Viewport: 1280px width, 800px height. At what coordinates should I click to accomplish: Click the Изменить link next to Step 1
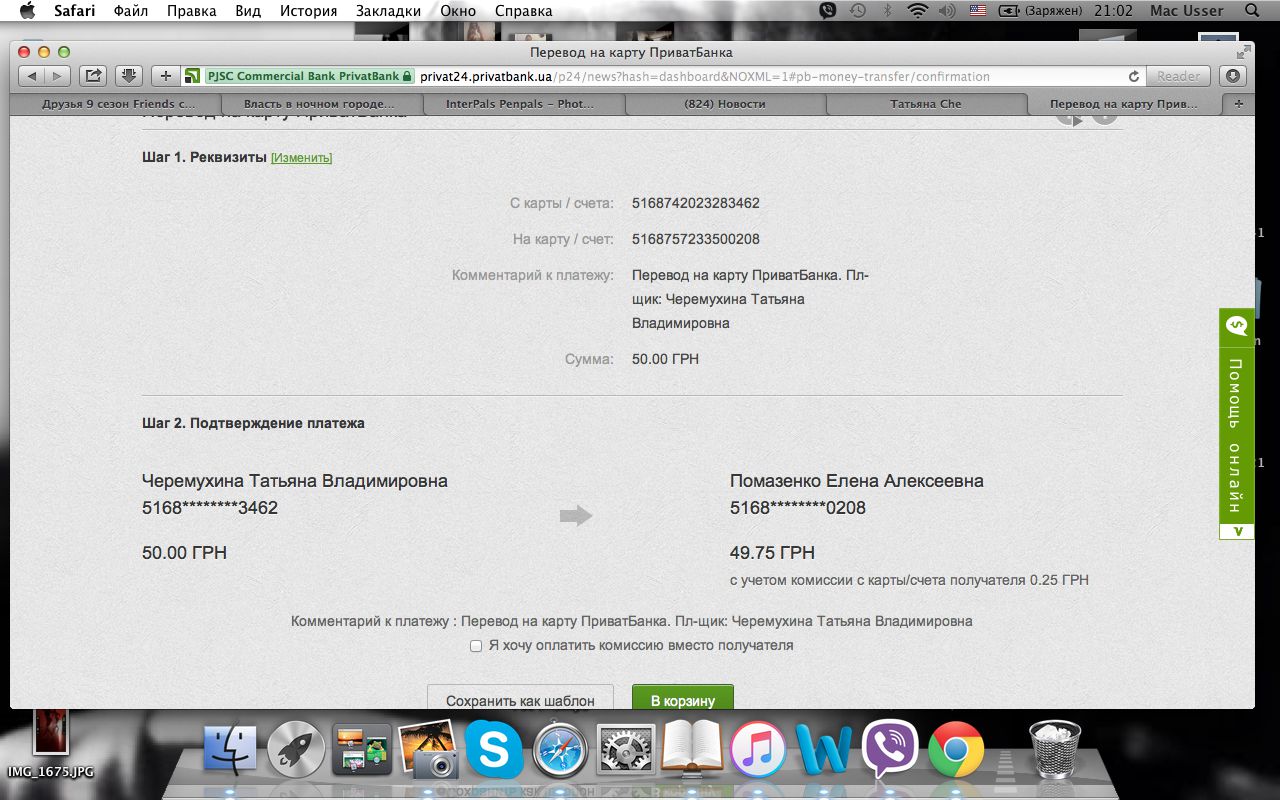[x=301, y=158]
